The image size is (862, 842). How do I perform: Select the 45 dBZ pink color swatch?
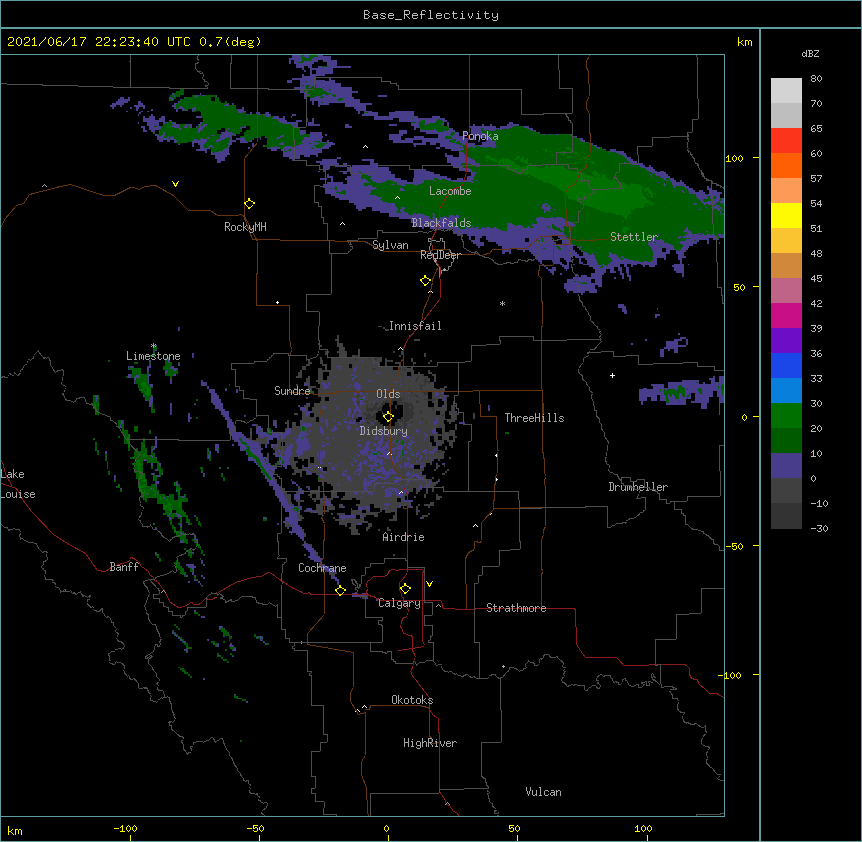786,291
